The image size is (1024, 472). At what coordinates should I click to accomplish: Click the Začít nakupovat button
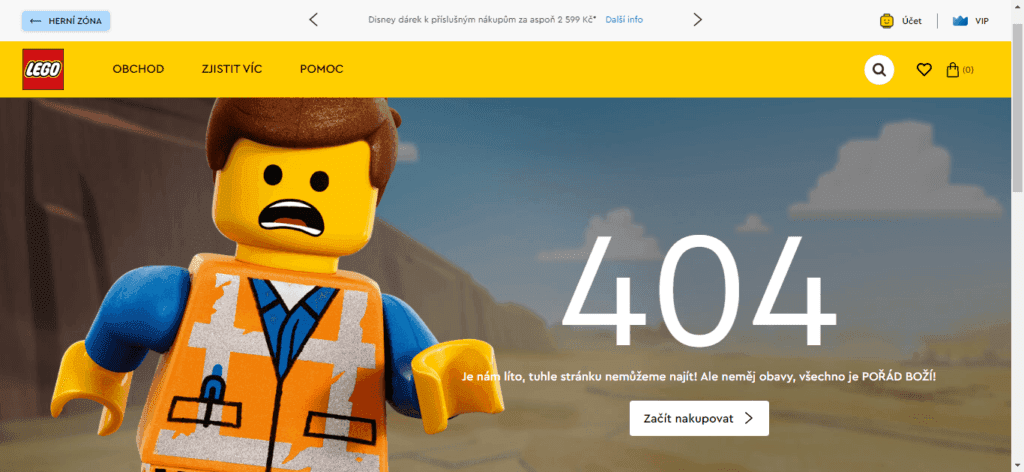pyautogui.click(x=699, y=418)
